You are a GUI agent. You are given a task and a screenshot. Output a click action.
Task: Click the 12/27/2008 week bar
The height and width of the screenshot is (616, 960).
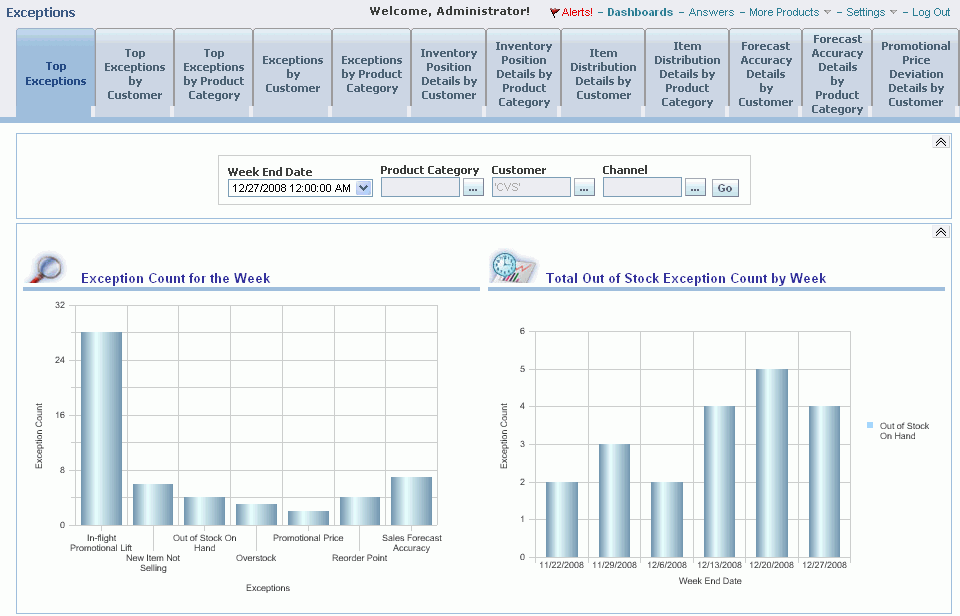825,481
